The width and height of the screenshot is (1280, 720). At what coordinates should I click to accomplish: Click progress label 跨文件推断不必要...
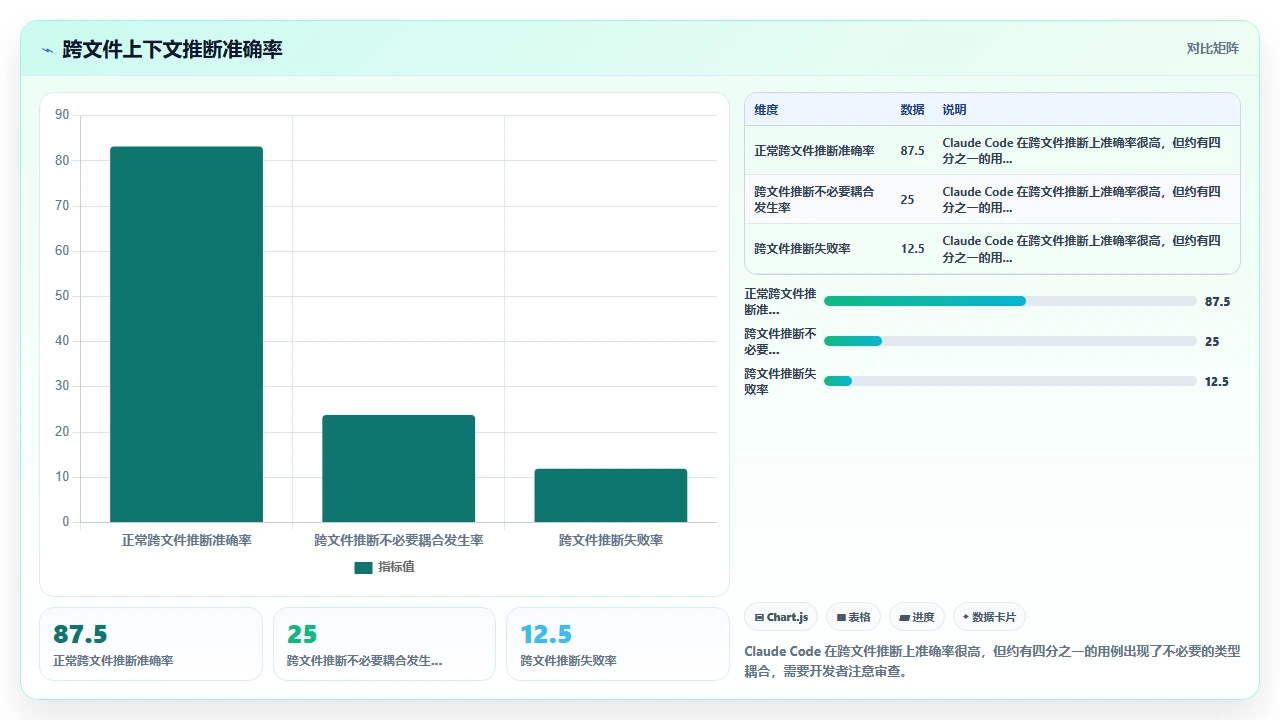(x=780, y=341)
